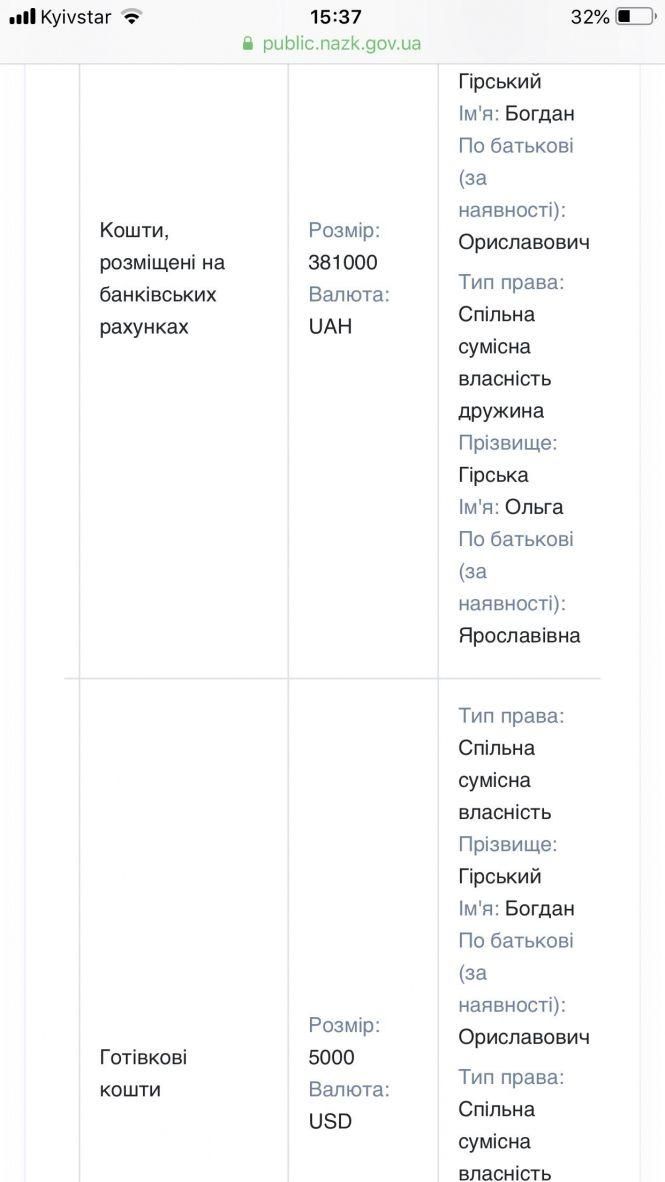Tap the Kyivstar carrier label
Screen dimensions: 665x1182
(x=76, y=17)
